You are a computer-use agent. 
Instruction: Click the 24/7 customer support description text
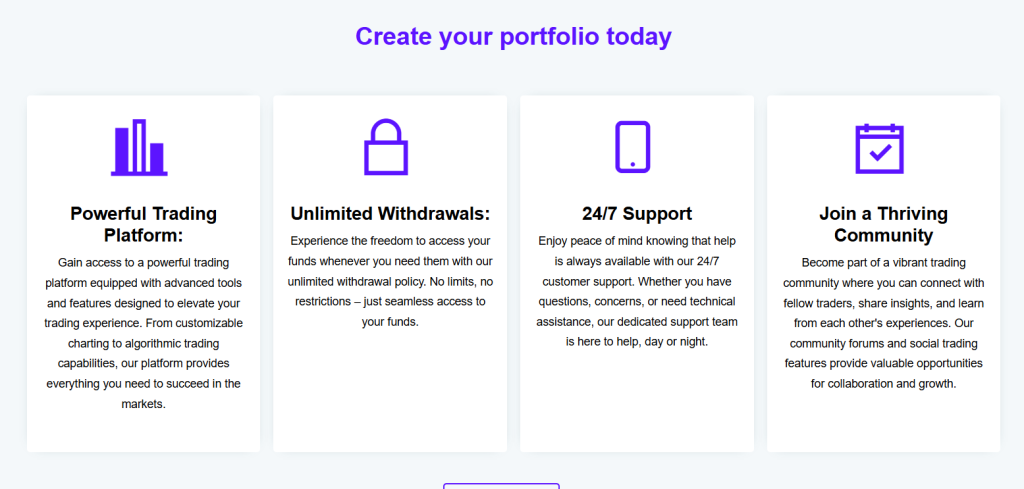tap(637, 291)
